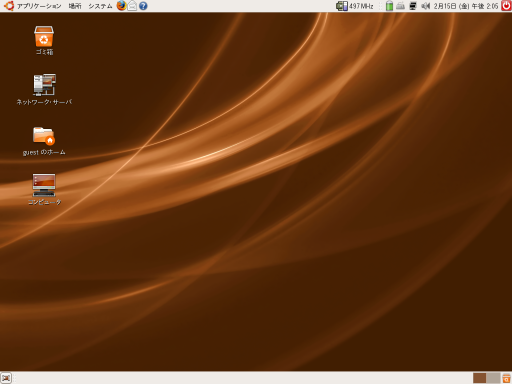Click the clock showing 2月15日 午後 2:05
The image size is (512, 384).
[x=466, y=6]
